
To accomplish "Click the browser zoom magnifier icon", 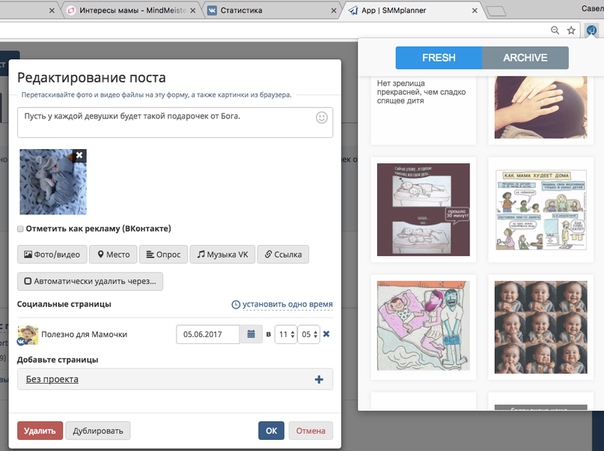I will 555,30.
